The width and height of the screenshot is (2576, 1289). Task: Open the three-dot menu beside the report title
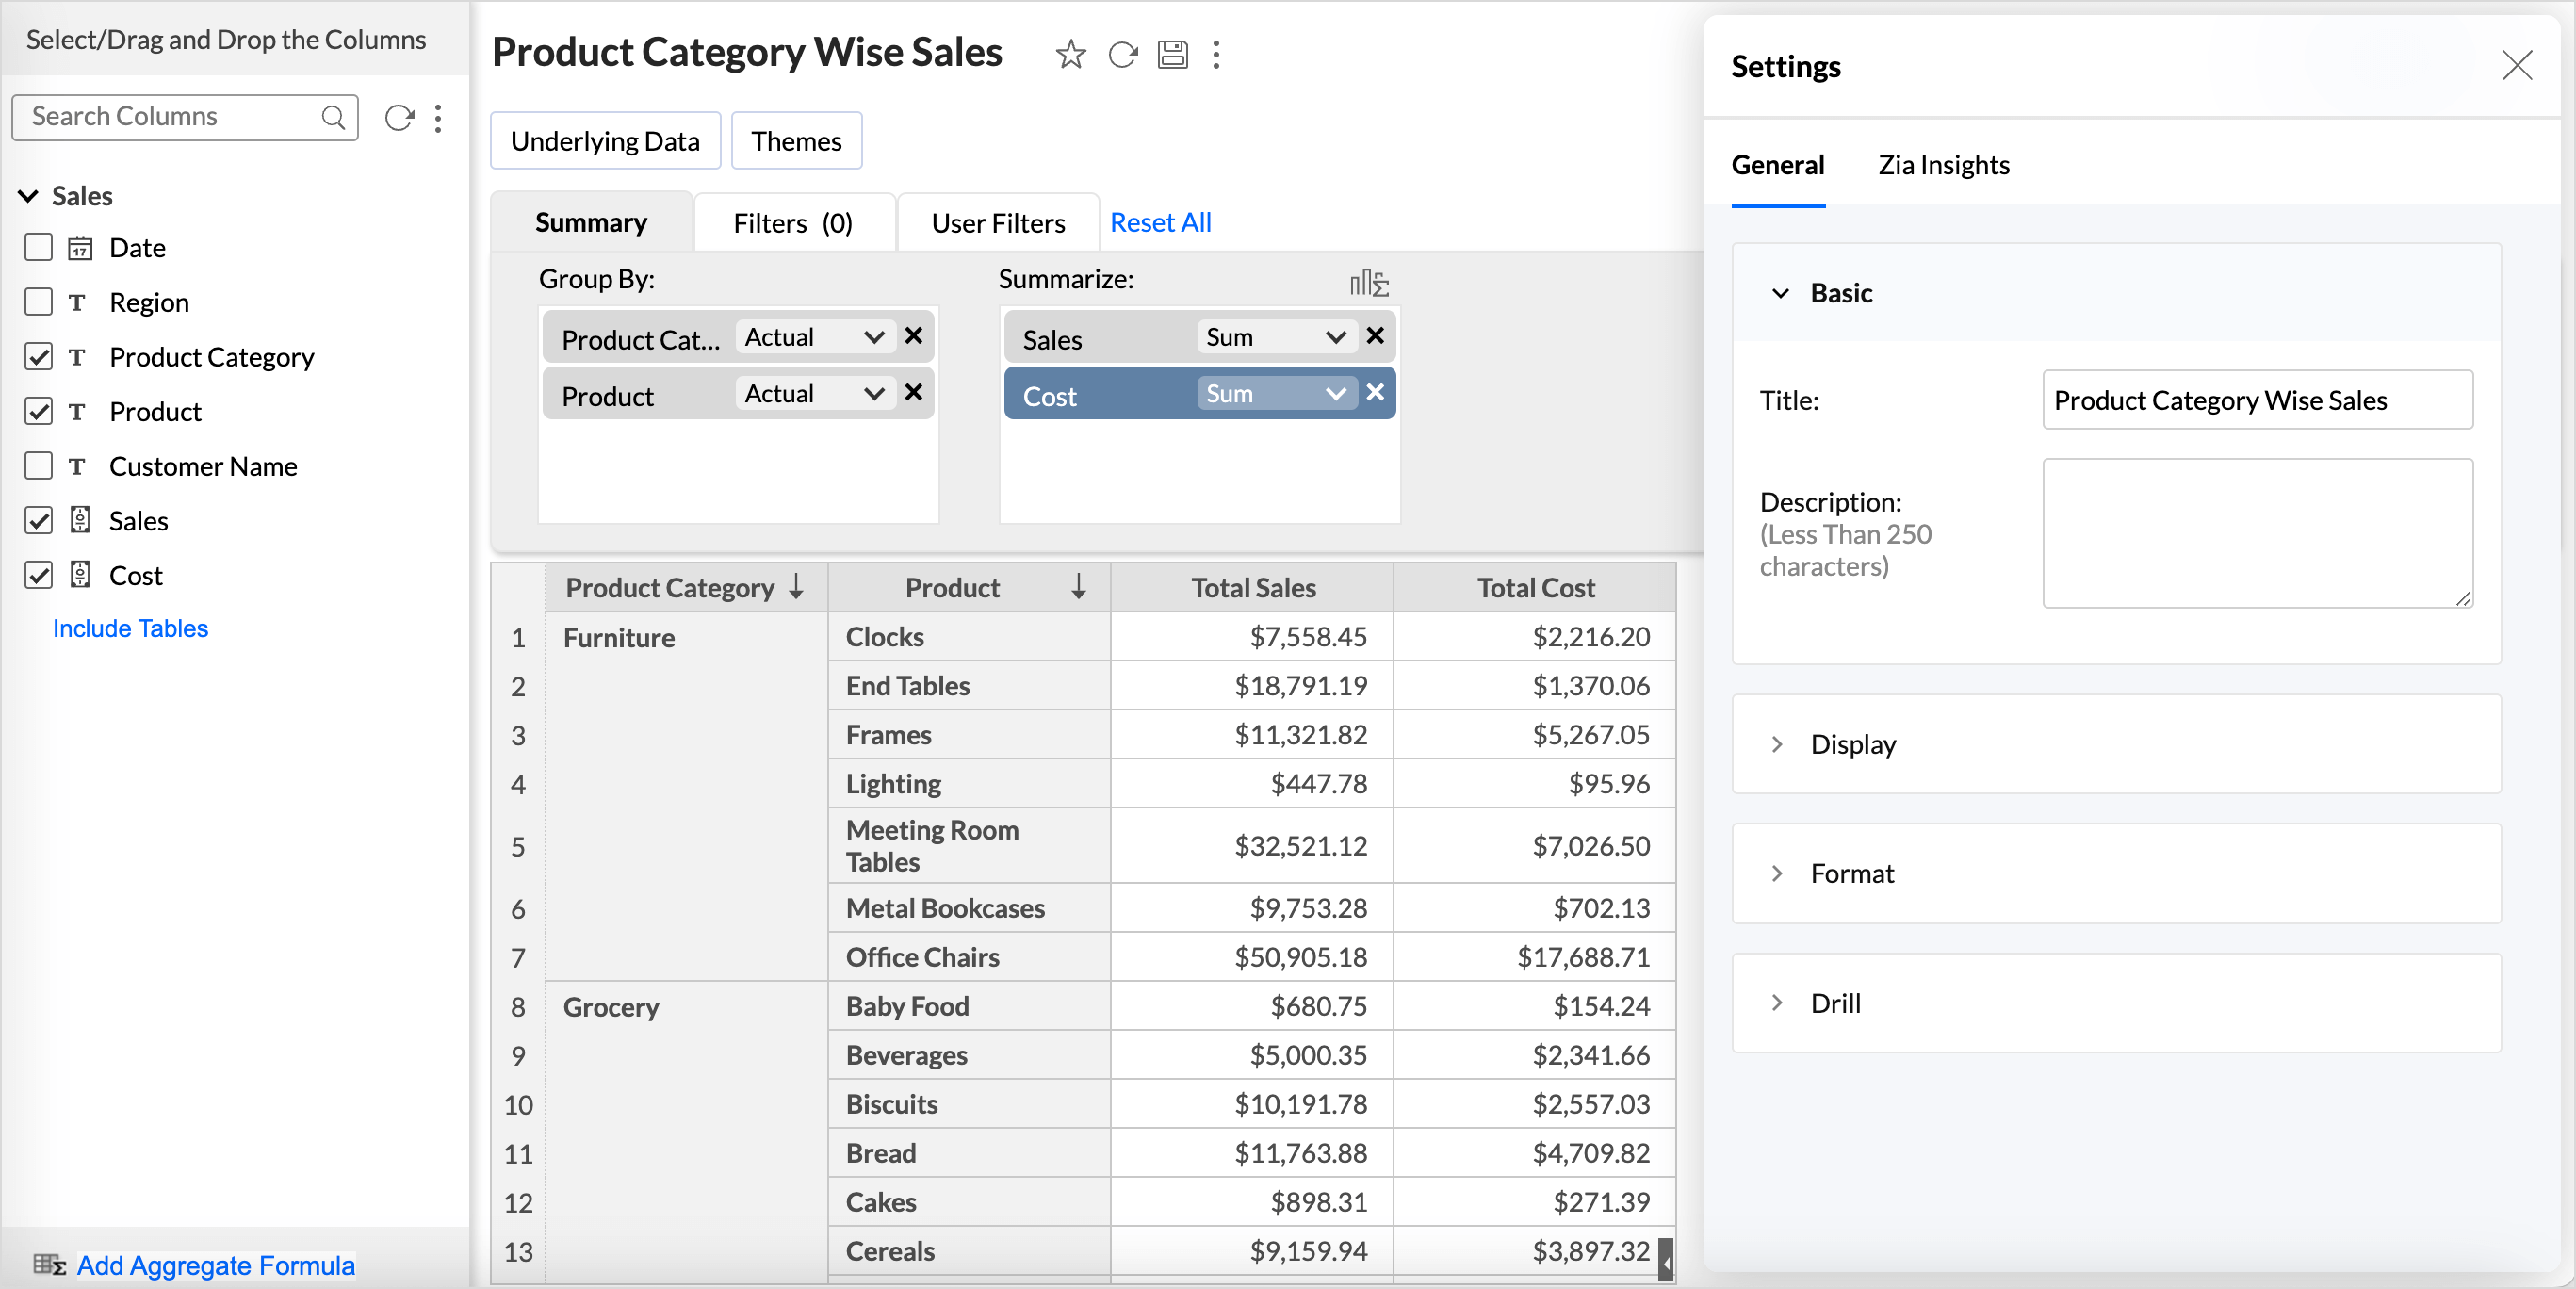point(1216,54)
